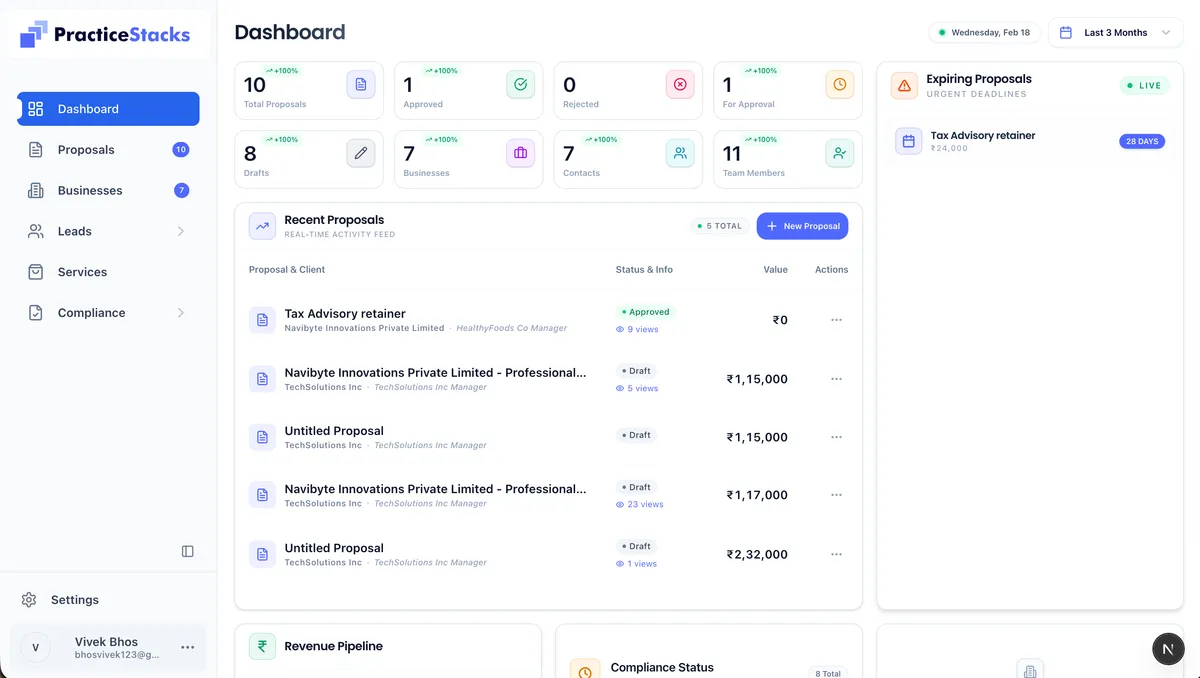1200x678 pixels.
Task: Click the green Approved checkmark icon
Action: [520, 85]
